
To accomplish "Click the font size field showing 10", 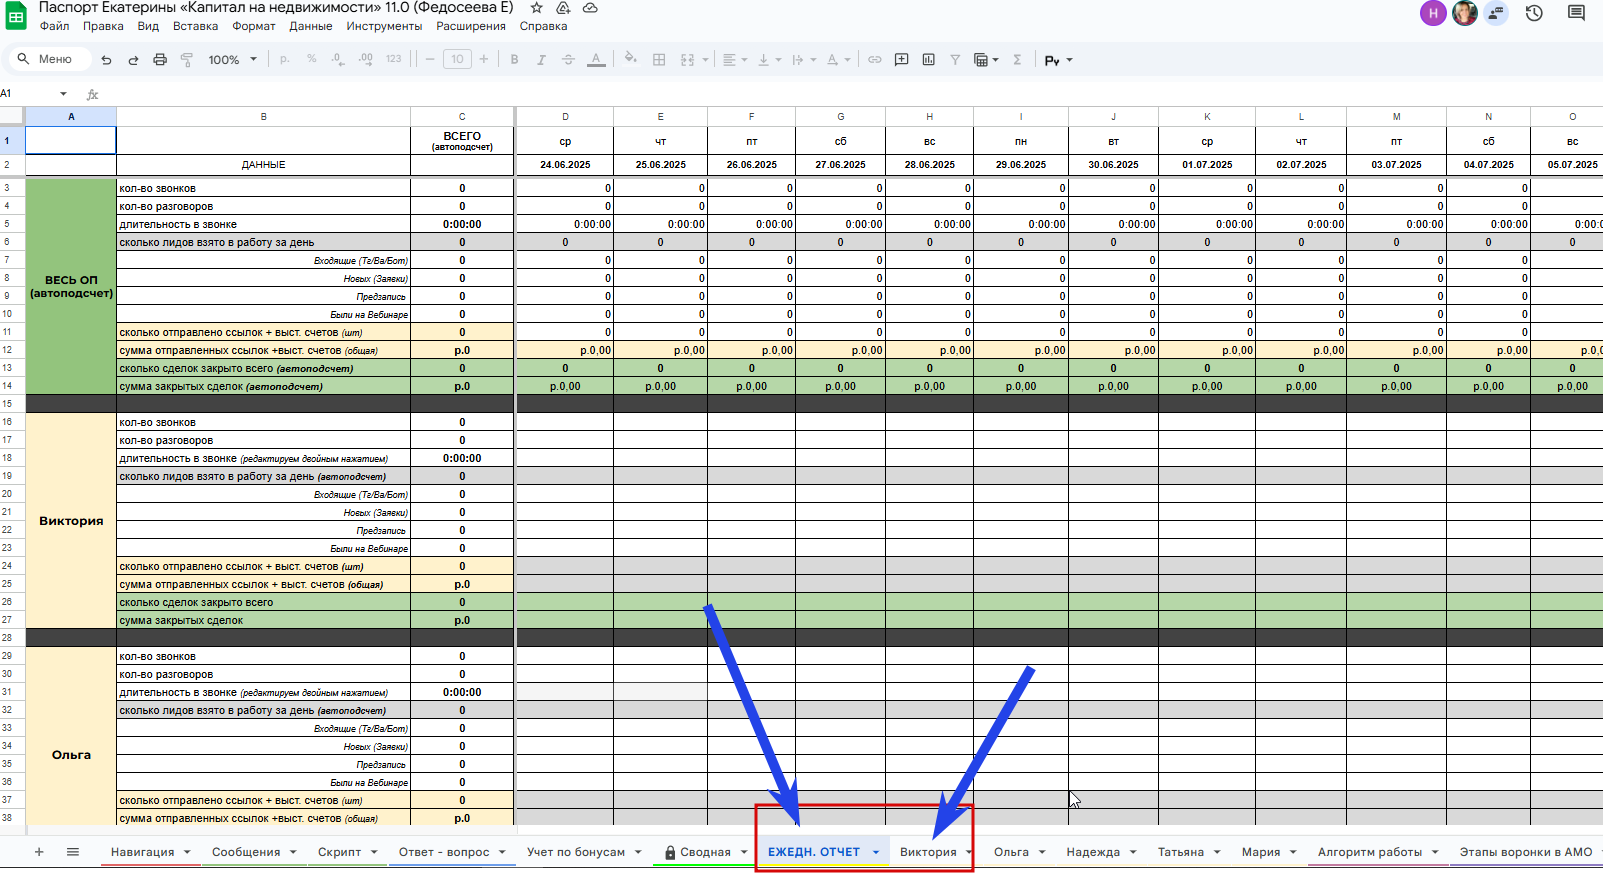I will tap(457, 60).
